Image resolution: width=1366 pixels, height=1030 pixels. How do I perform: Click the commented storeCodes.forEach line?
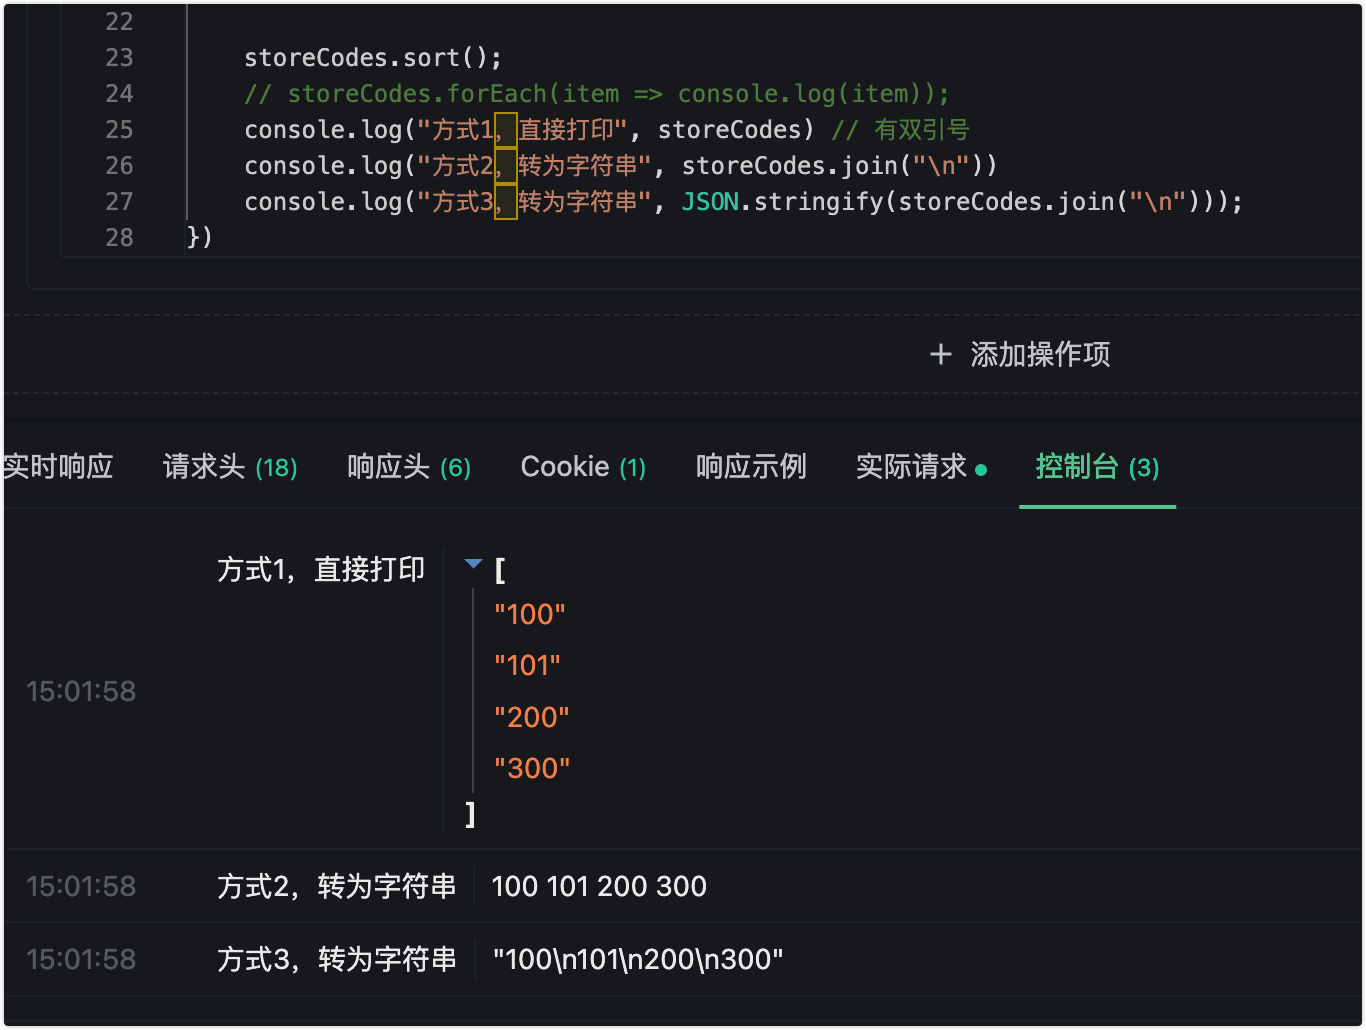(597, 93)
